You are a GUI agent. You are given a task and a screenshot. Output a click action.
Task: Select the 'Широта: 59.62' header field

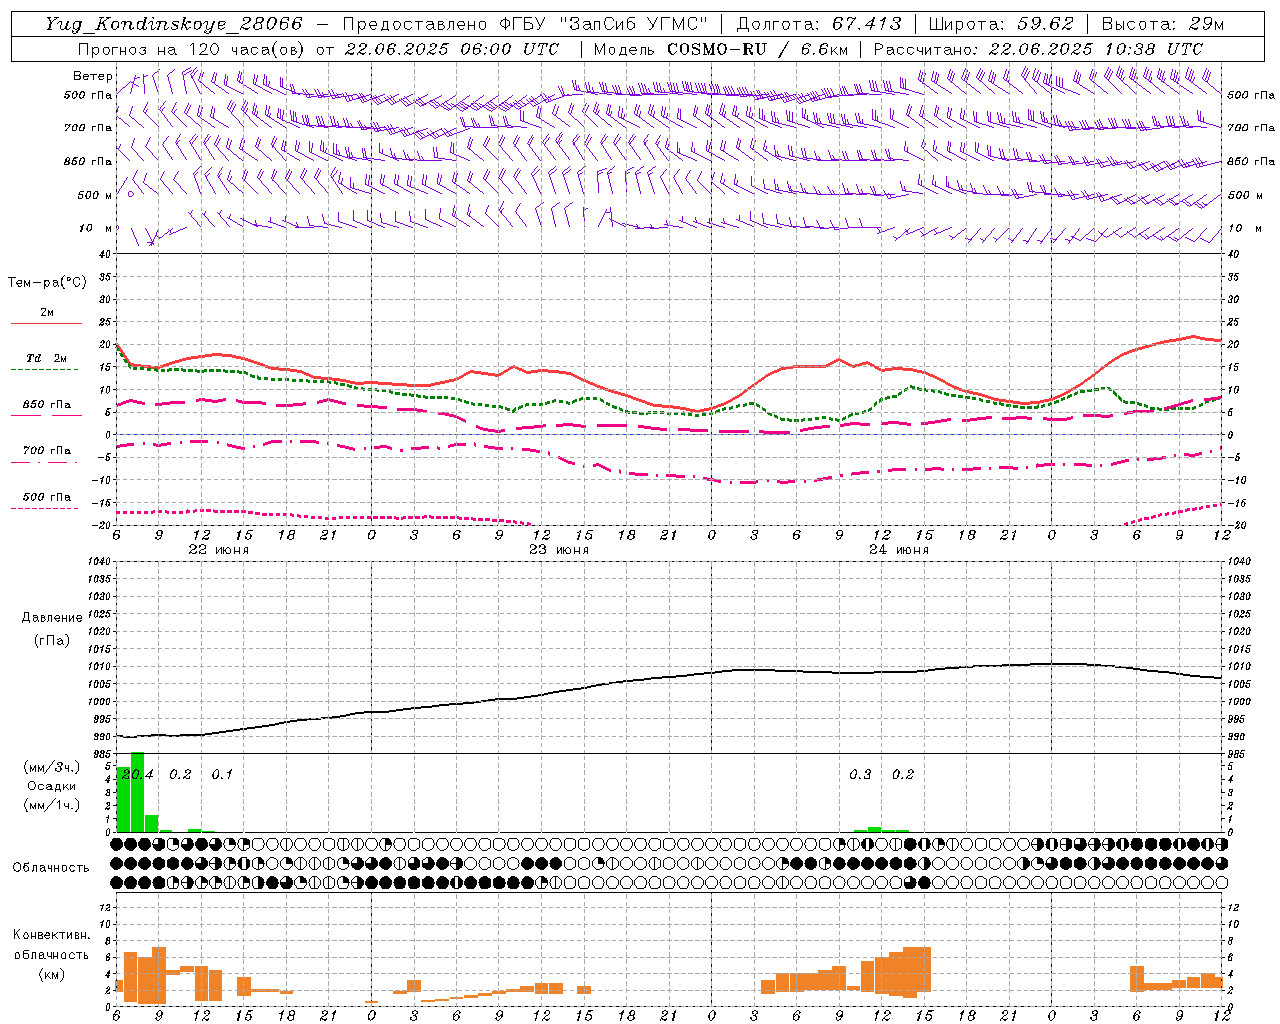click(1001, 24)
